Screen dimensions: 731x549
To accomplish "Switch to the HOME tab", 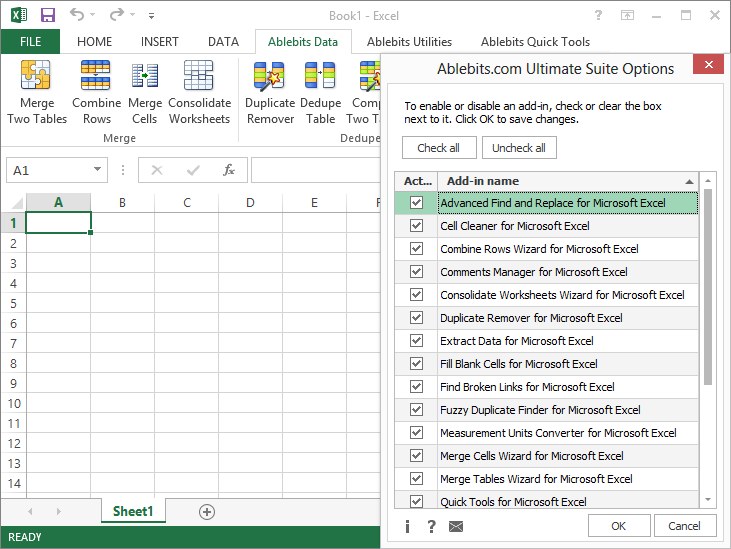I will pos(94,41).
